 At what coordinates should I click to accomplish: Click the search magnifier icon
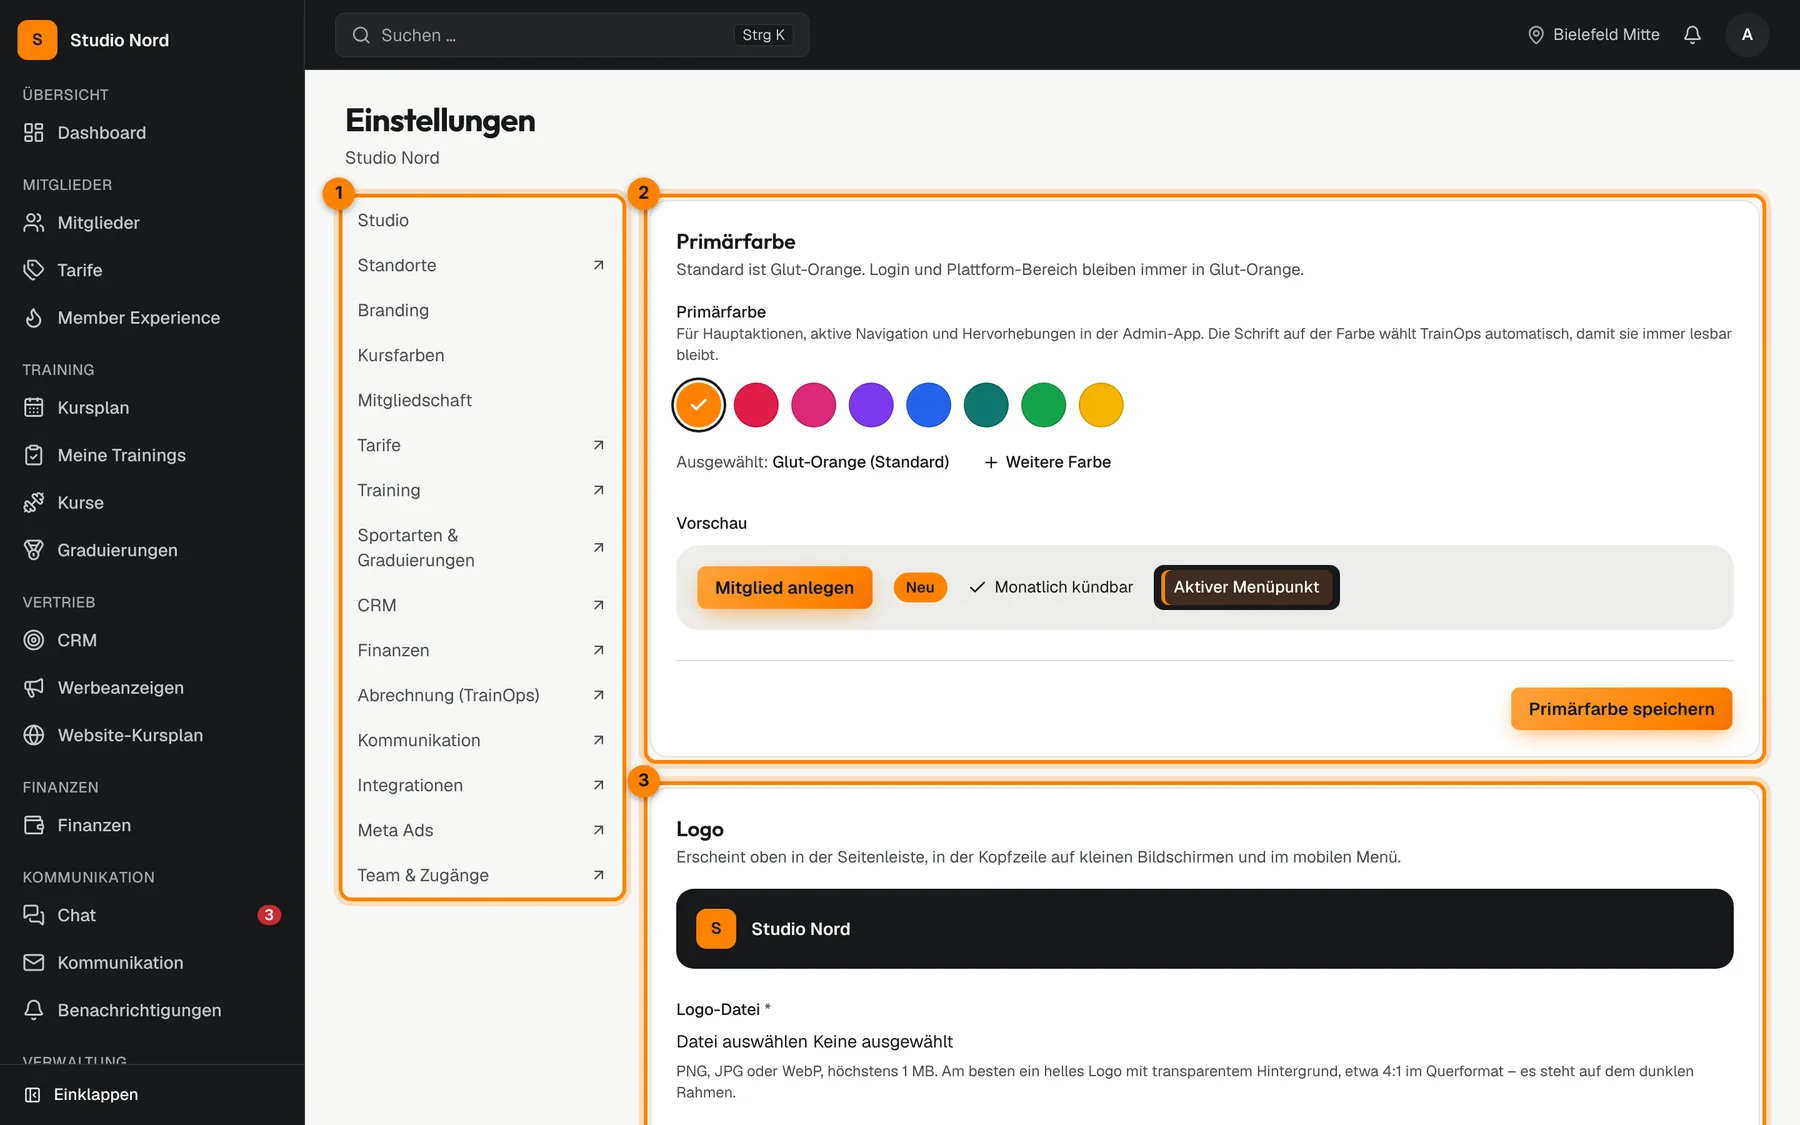click(x=361, y=35)
